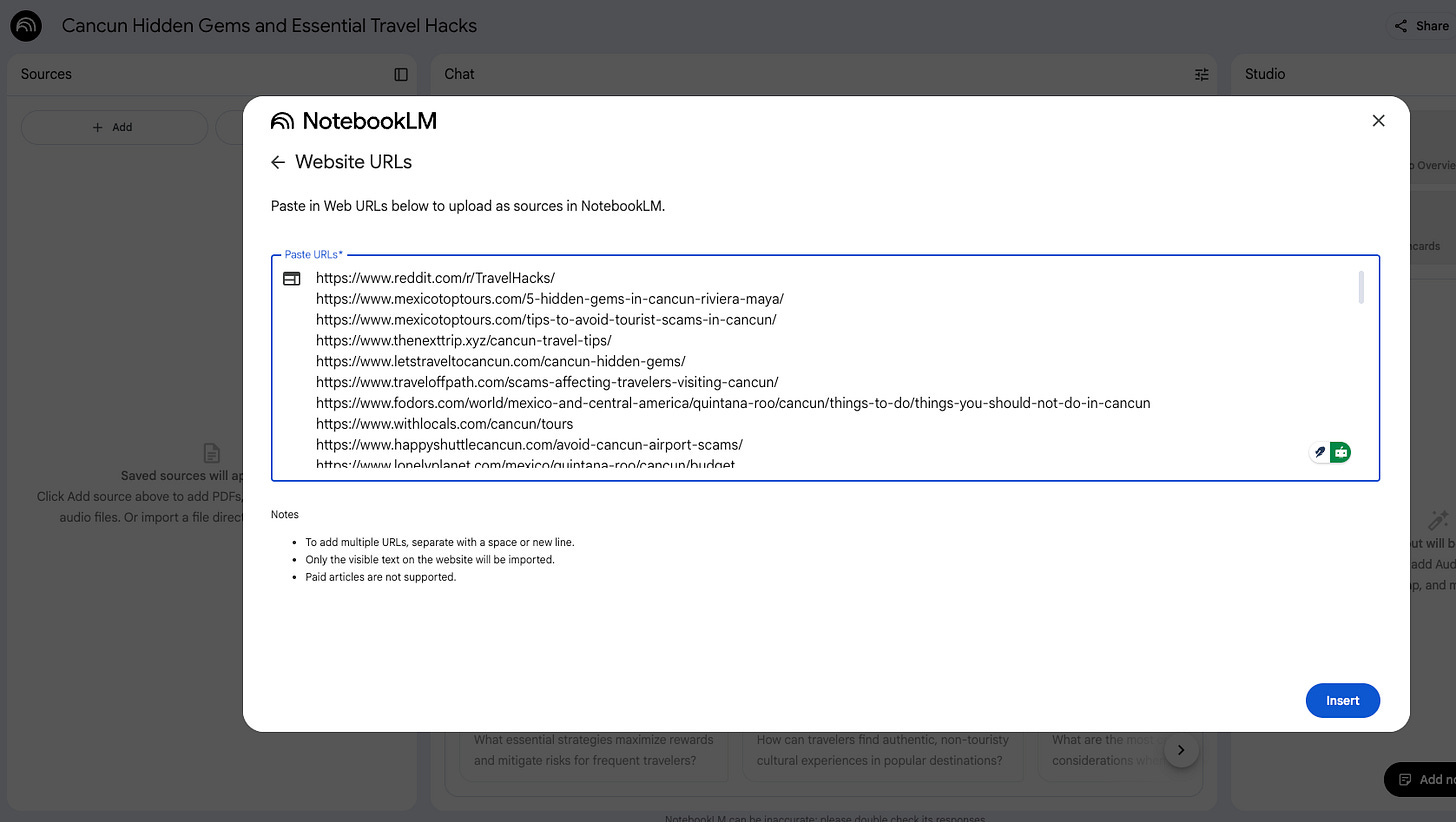Click the Studio panel heading
1456x822 pixels.
pos(1265,74)
